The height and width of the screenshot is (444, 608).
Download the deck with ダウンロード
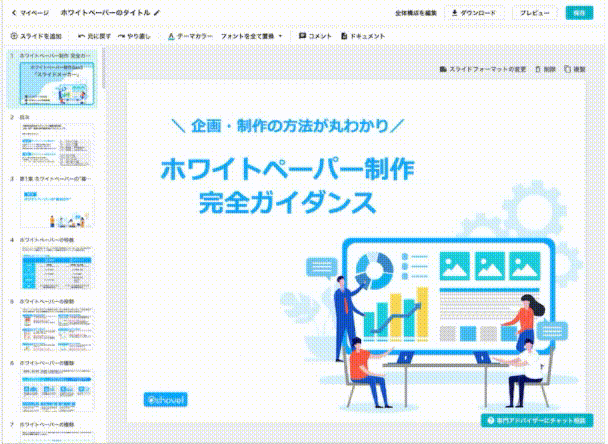tap(475, 13)
